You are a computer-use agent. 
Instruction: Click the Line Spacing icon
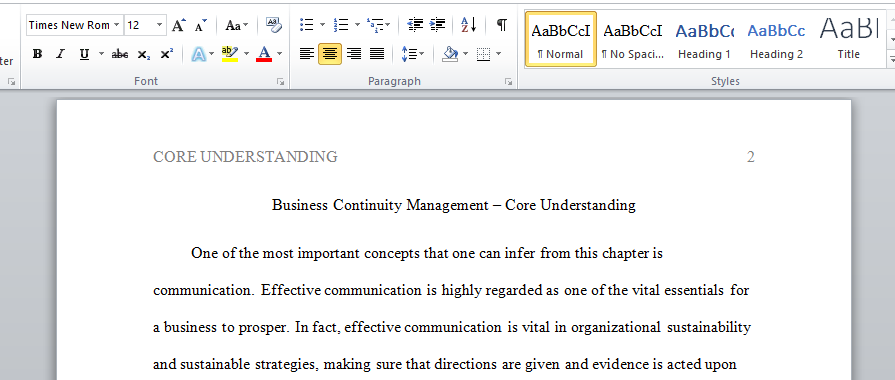coord(409,54)
